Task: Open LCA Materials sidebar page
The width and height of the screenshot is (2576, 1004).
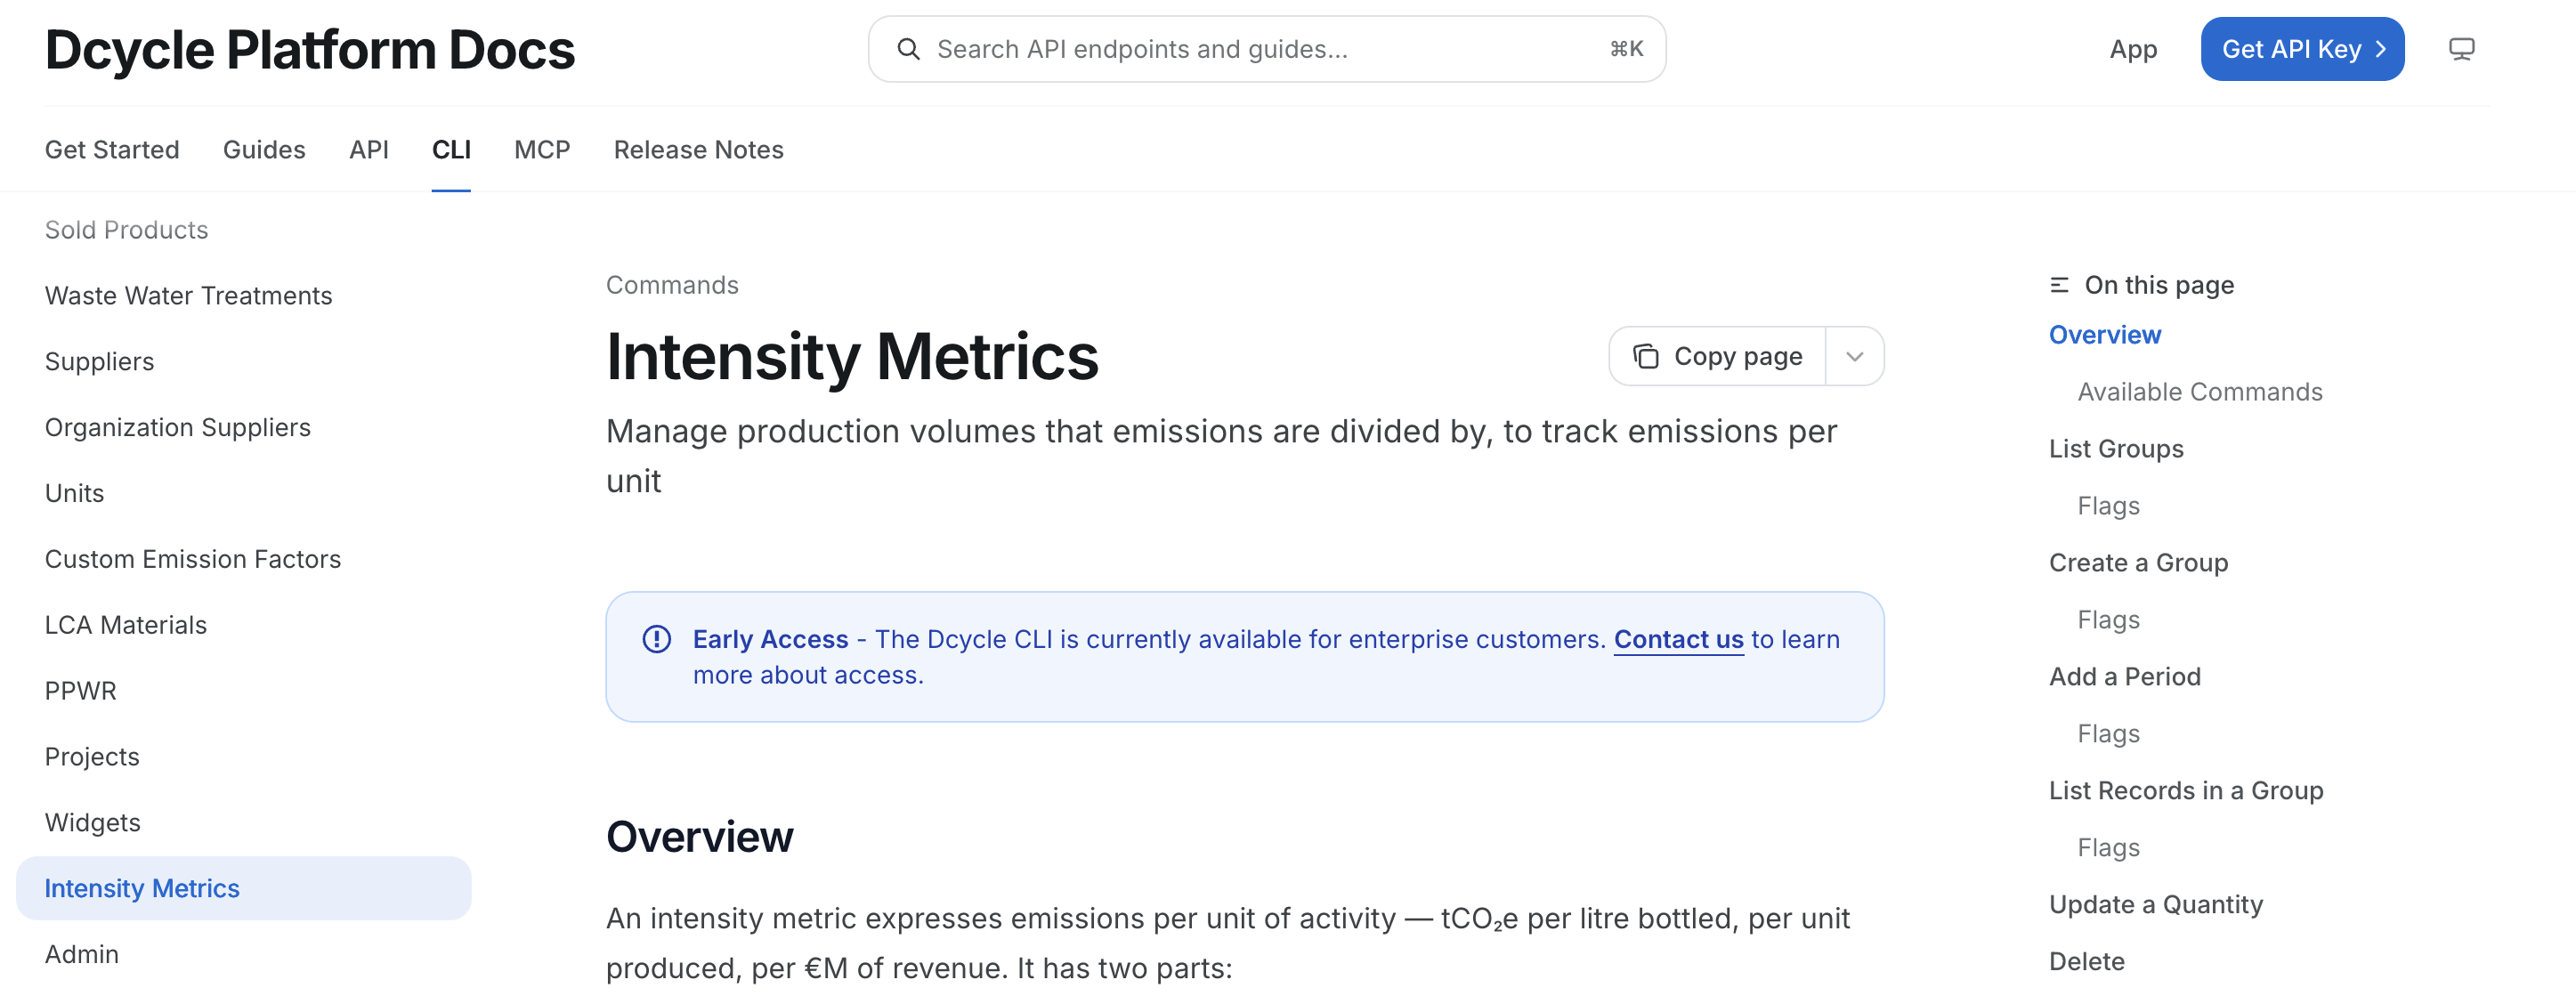Action: 126,625
